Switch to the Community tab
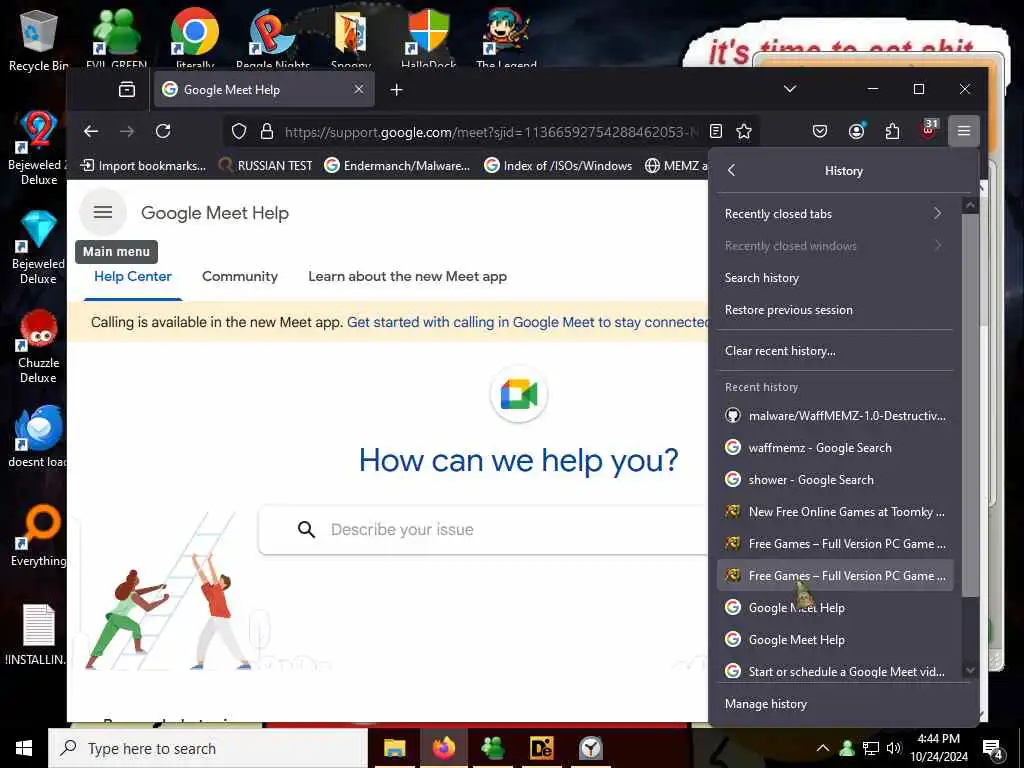This screenshot has height=768, width=1024. 240,276
